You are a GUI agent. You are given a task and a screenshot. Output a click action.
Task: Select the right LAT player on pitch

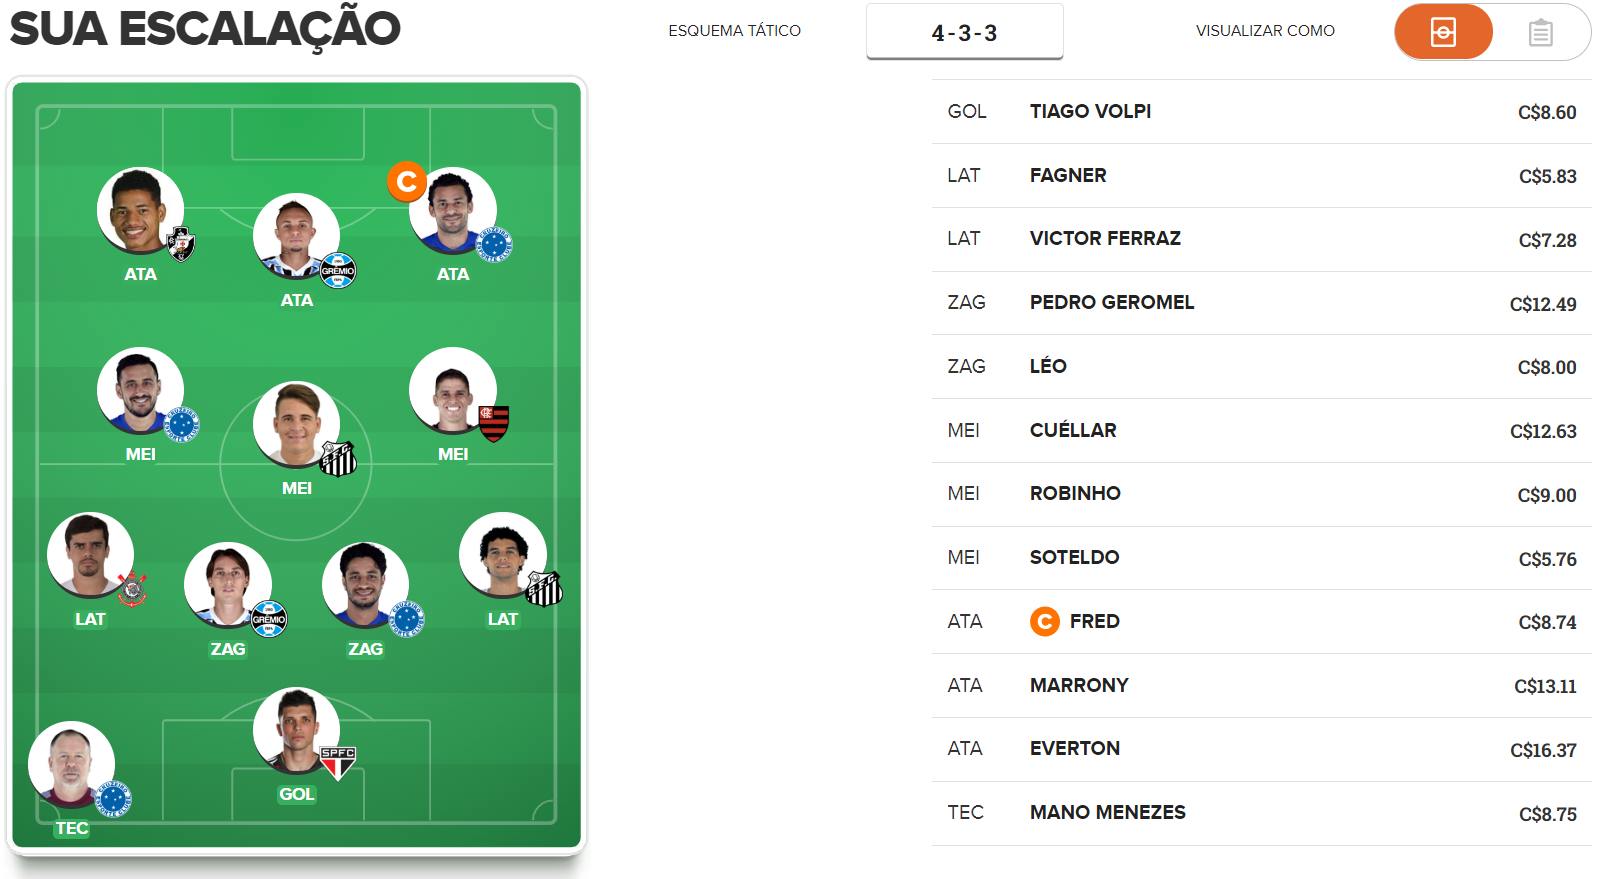point(502,556)
